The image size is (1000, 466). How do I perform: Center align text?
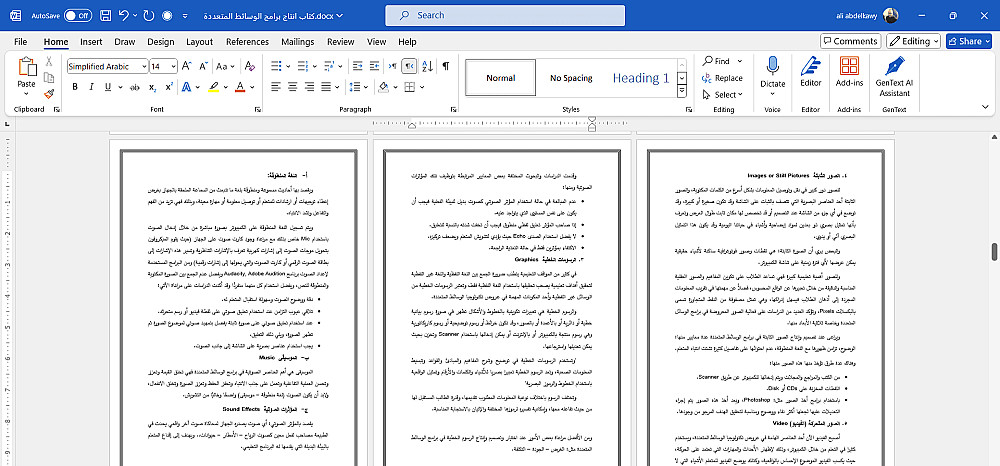(x=293, y=87)
